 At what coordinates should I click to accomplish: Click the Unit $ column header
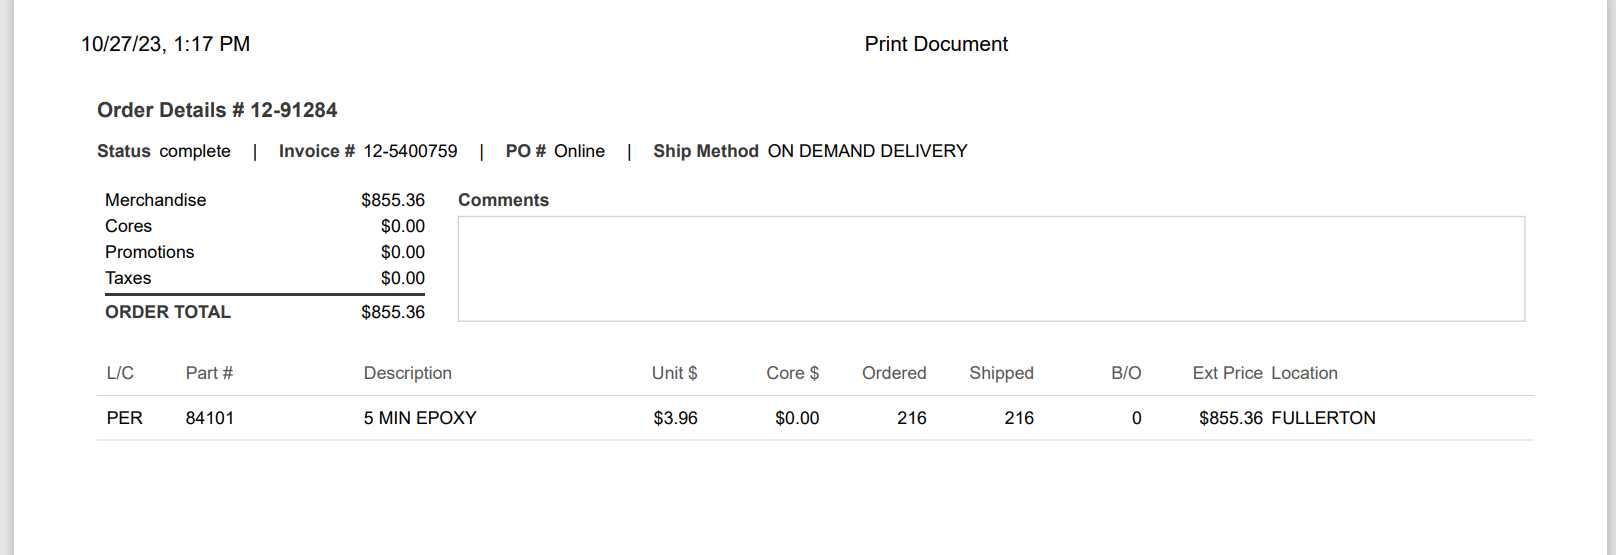coord(675,373)
